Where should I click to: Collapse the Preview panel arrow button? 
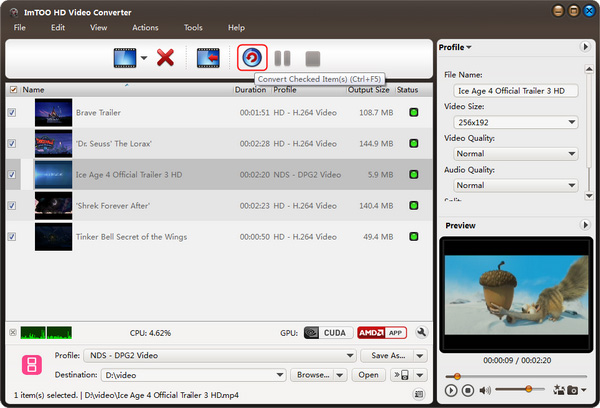click(x=585, y=225)
